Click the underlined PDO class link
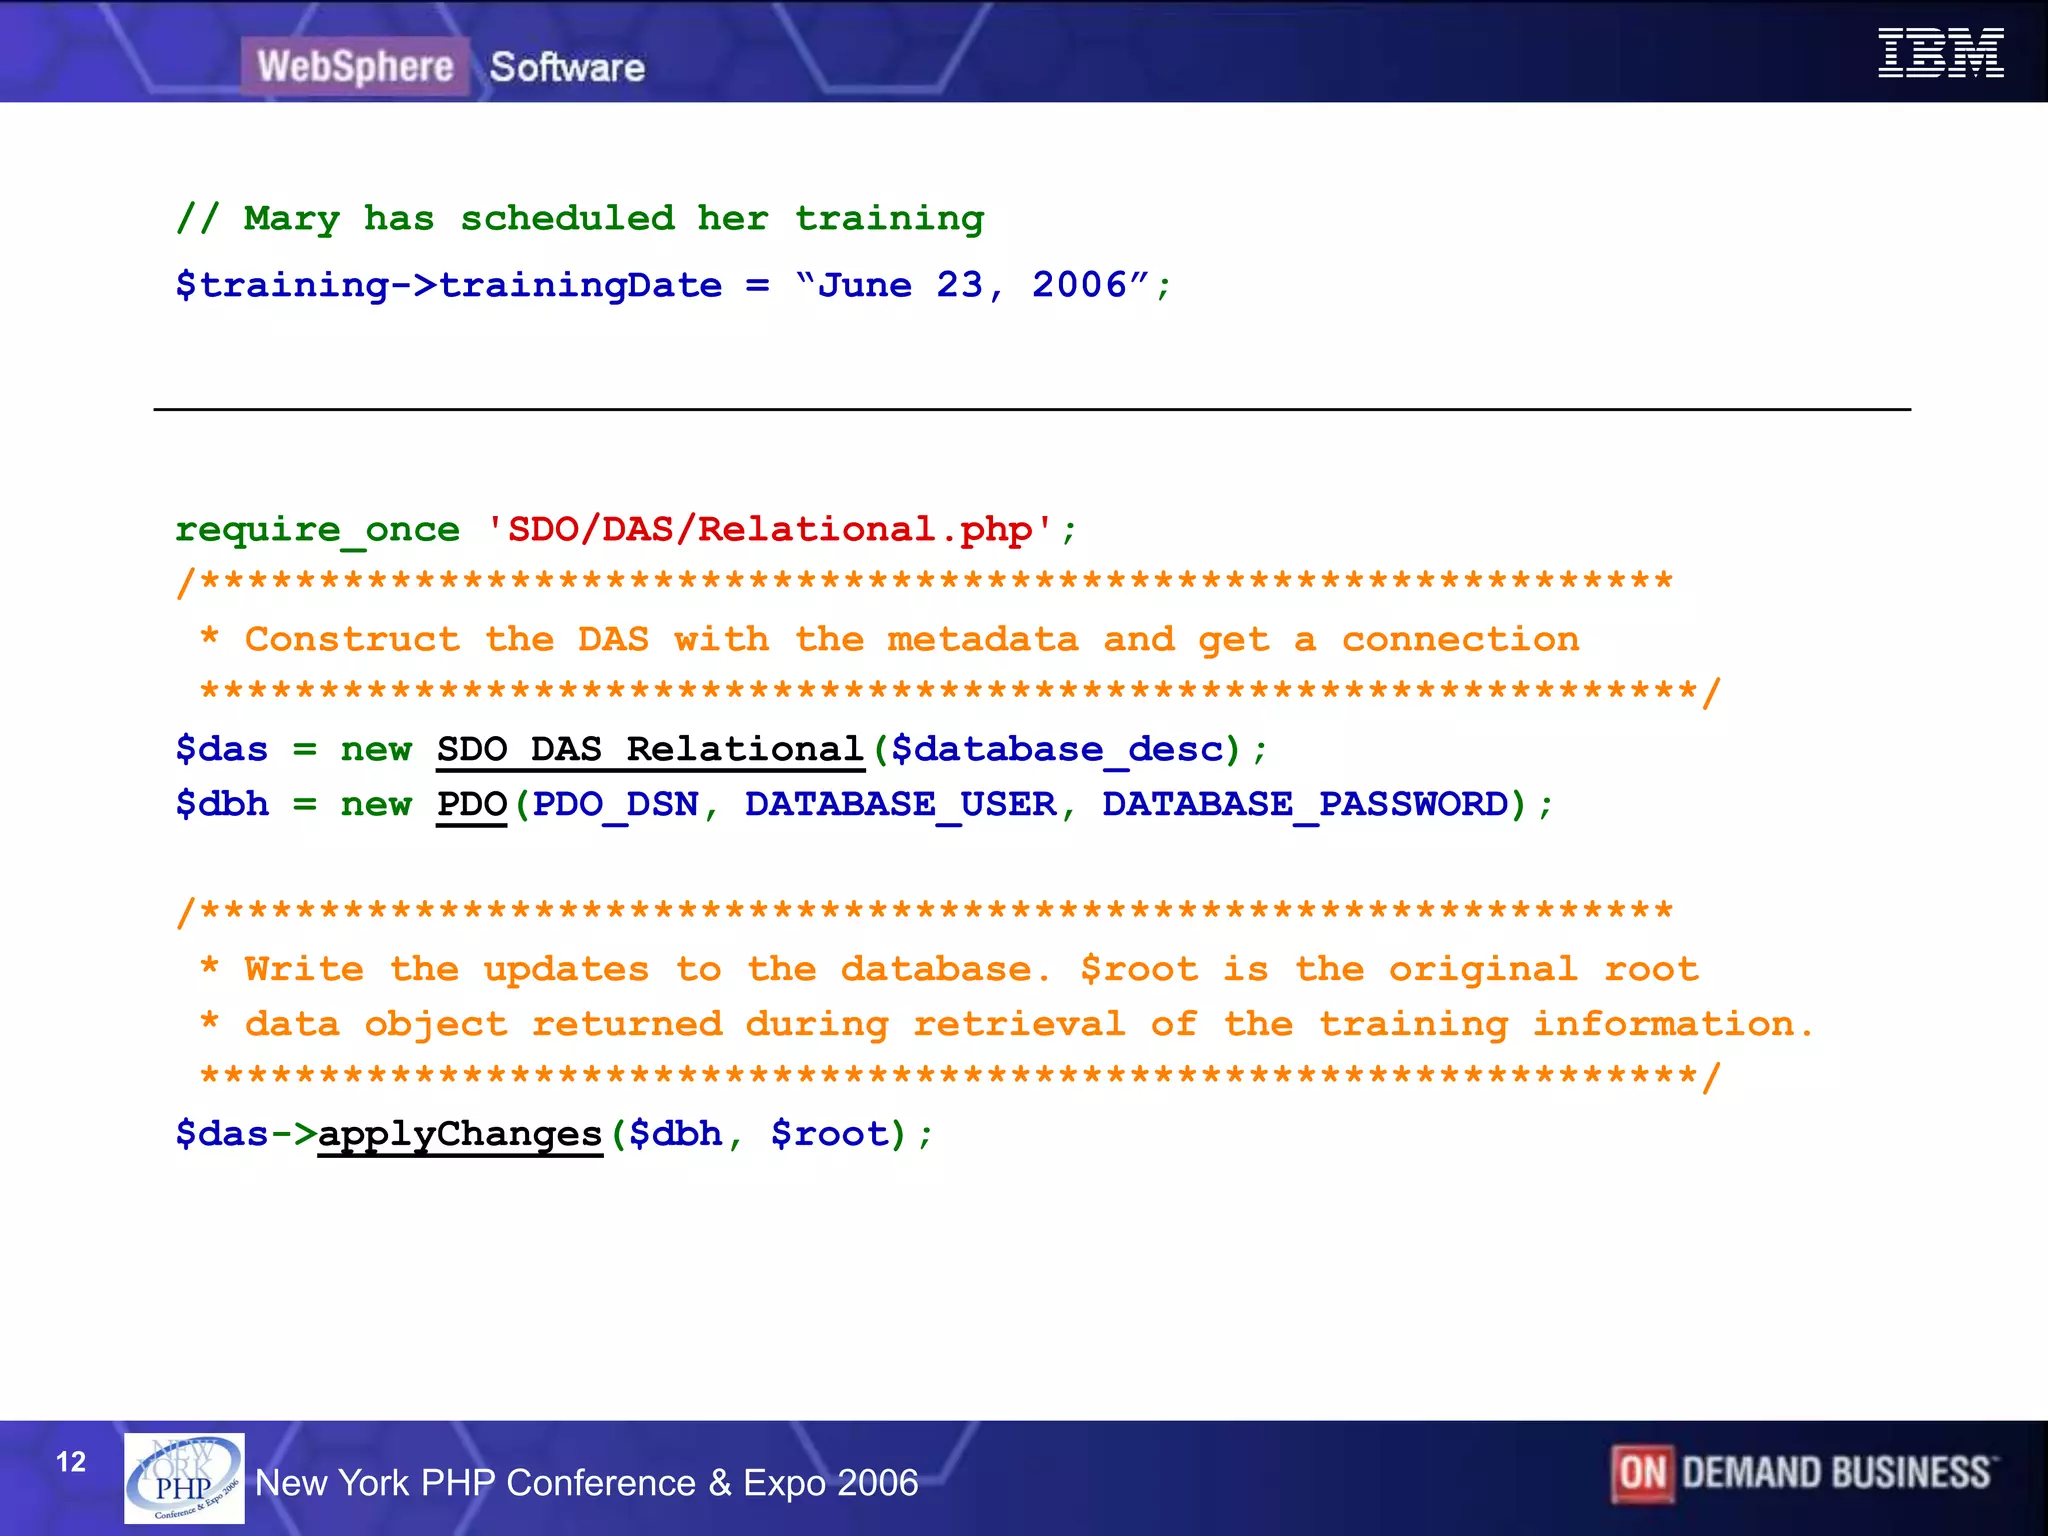This screenshot has height=1536, width=2048. tap(472, 805)
